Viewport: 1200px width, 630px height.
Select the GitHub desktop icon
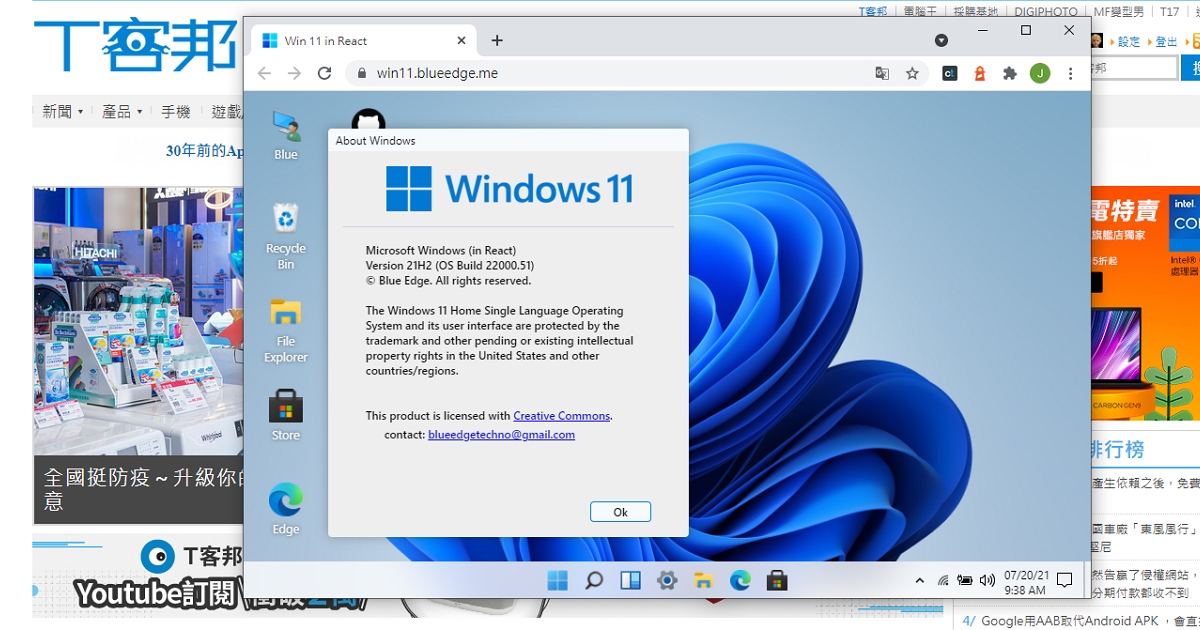pos(368,119)
